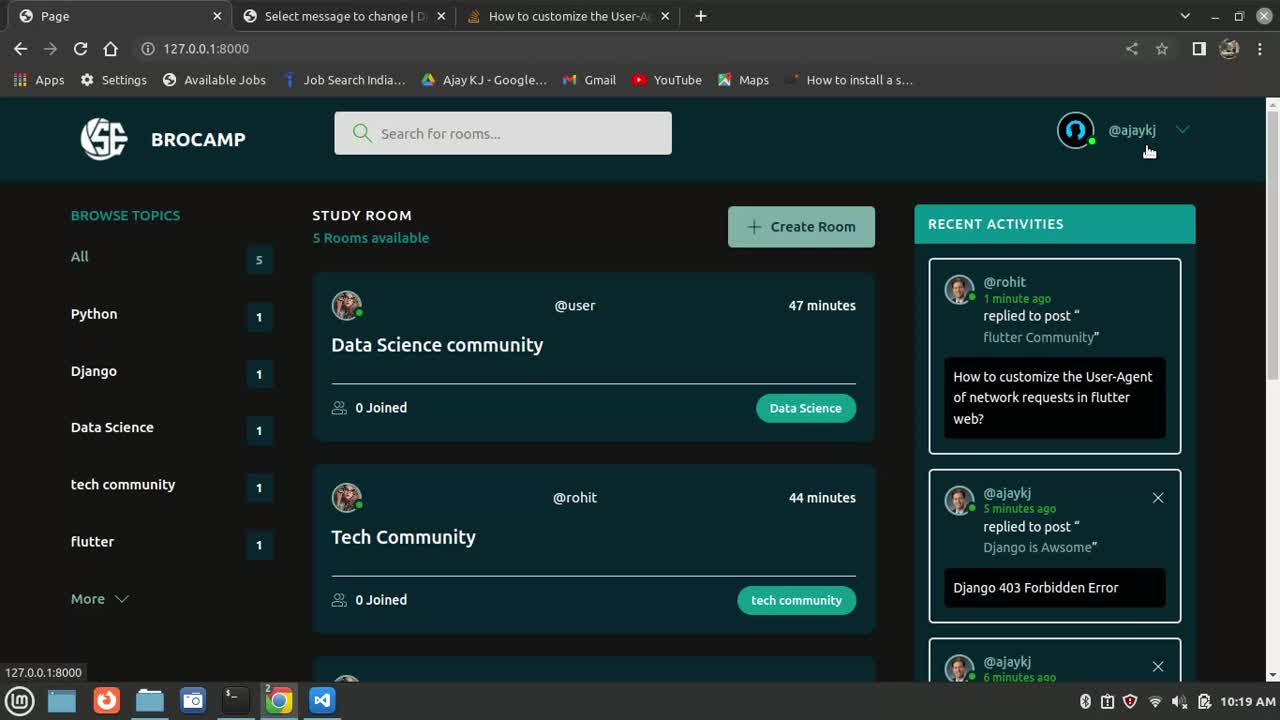1280x720 pixels.
Task: Click the browser home icon
Action: [111, 48]
